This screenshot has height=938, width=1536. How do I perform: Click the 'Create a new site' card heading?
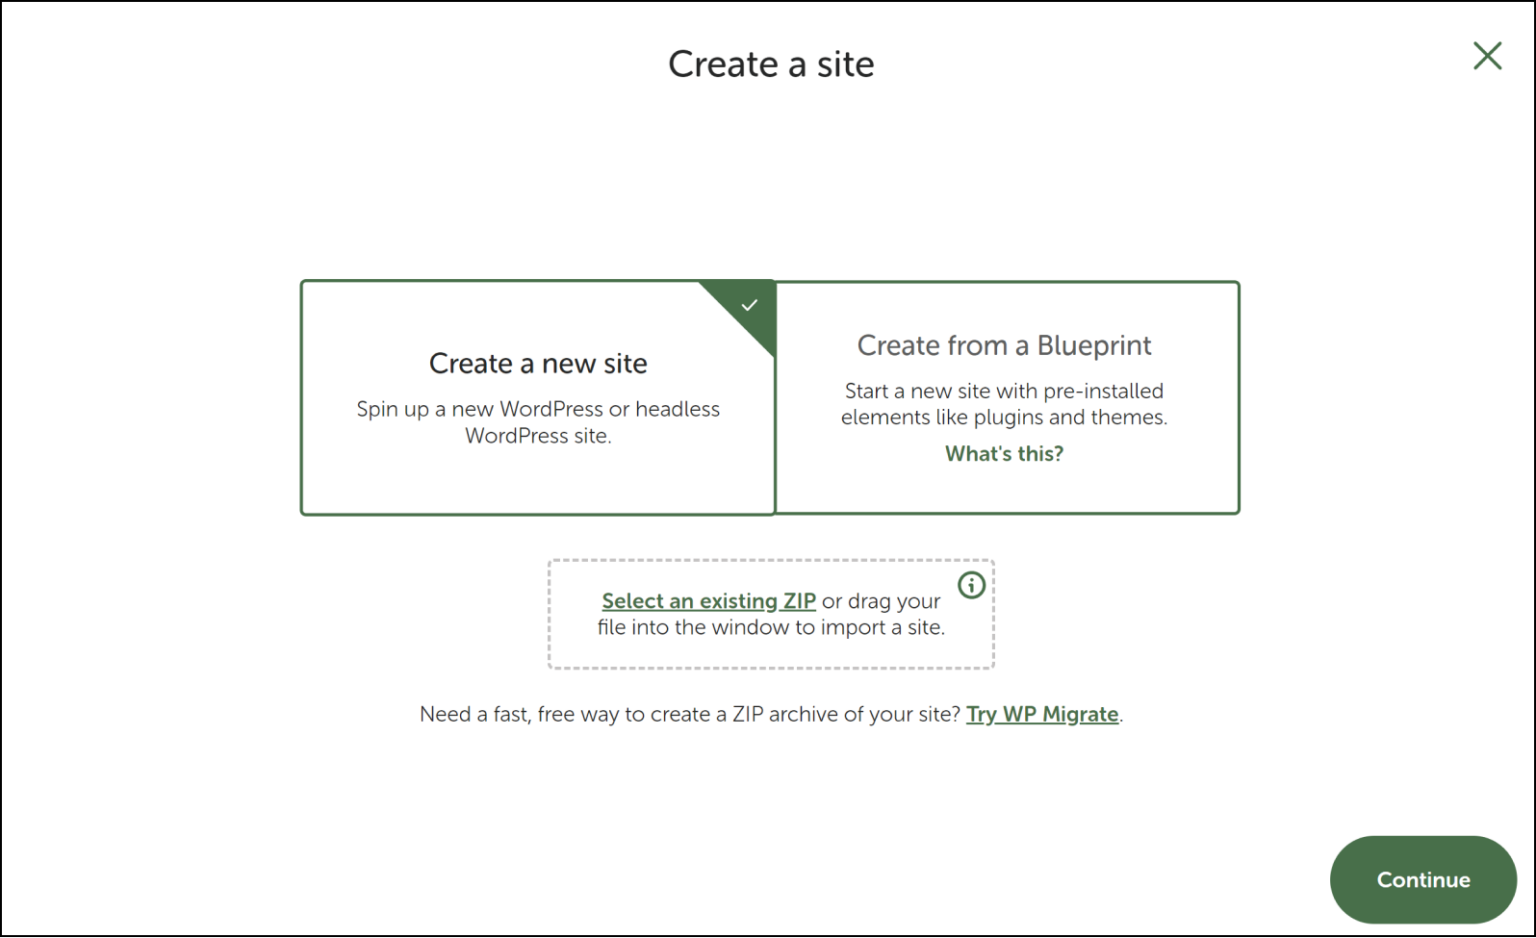(x=537, y=363)
